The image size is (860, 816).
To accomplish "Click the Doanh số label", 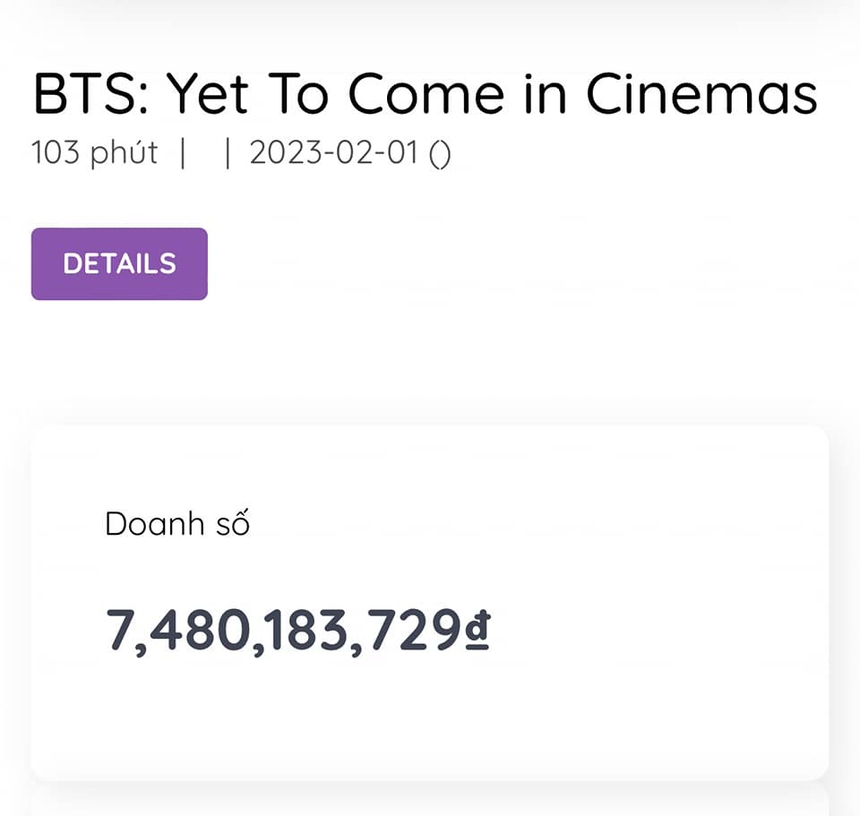I will click(177, 524).
